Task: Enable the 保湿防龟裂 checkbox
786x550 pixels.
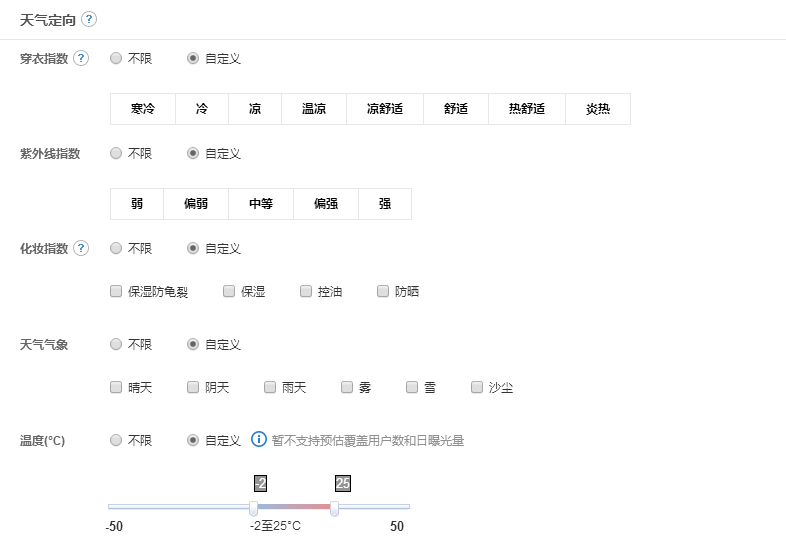Action: tap(116, 292)
